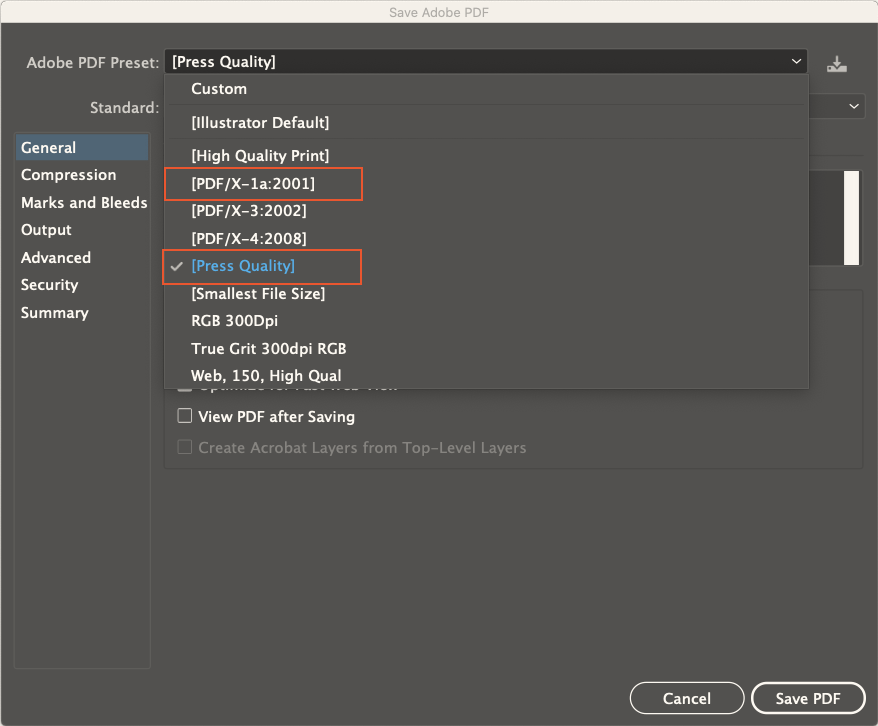The width and height of the screenshot is (878, 726).
Task: Select the RGB 300Dpi preset
Action: click(x=486, y=321)
